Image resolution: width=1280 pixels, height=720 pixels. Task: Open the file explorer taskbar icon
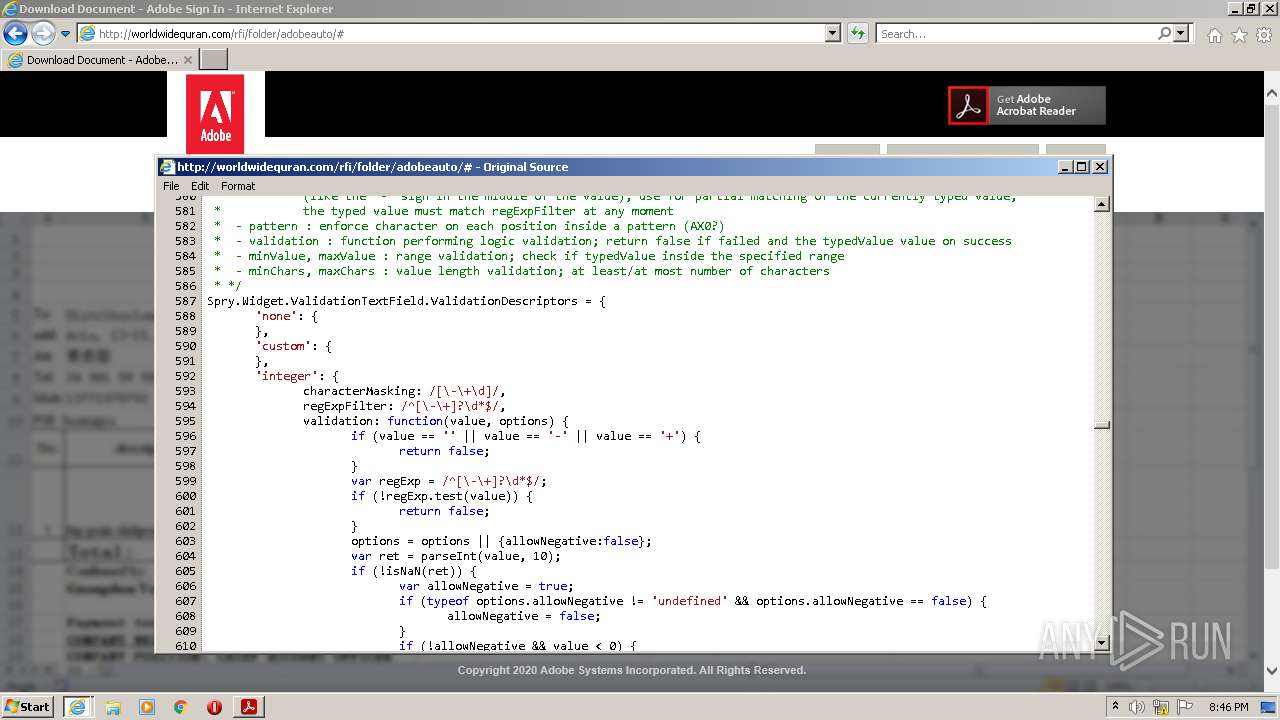[x=113, y=707]
